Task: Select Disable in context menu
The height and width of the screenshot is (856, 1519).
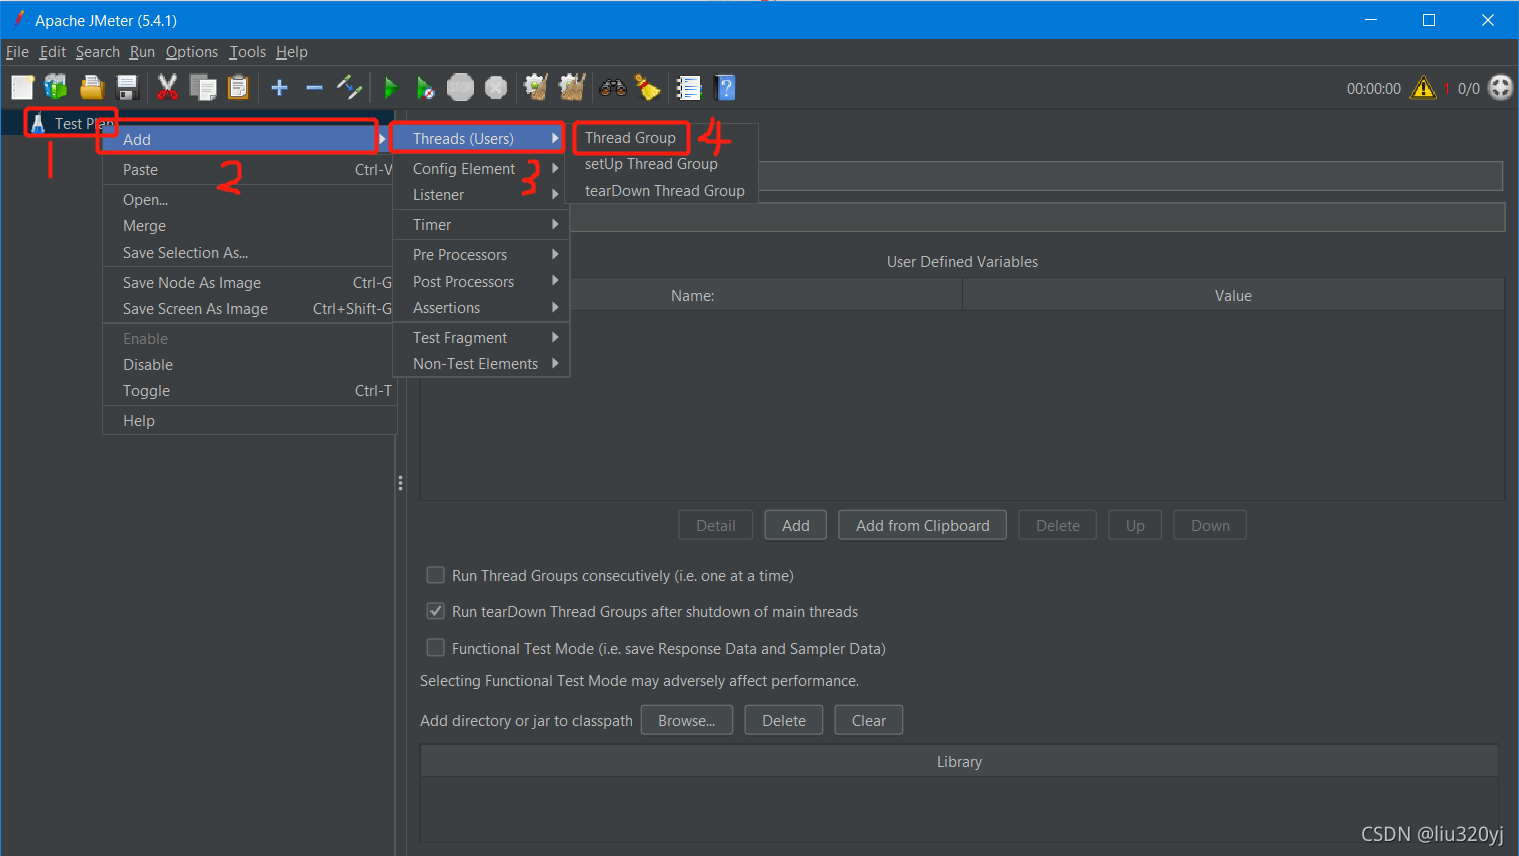Action: (249, 365)
